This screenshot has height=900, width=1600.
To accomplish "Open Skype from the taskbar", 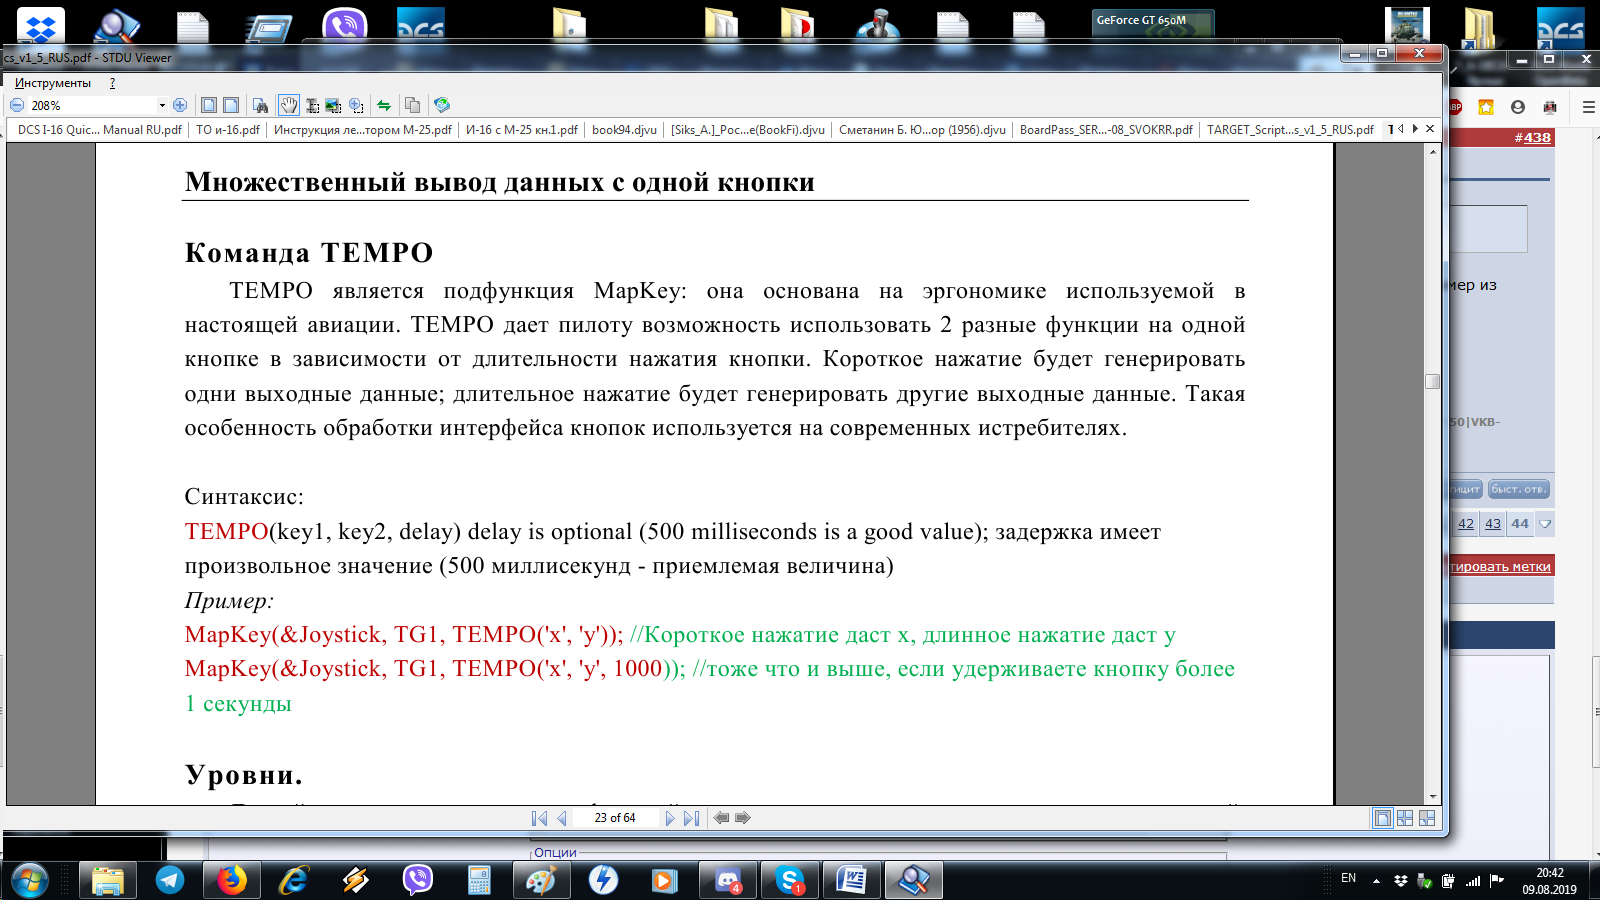I will [x=790, y=880].
